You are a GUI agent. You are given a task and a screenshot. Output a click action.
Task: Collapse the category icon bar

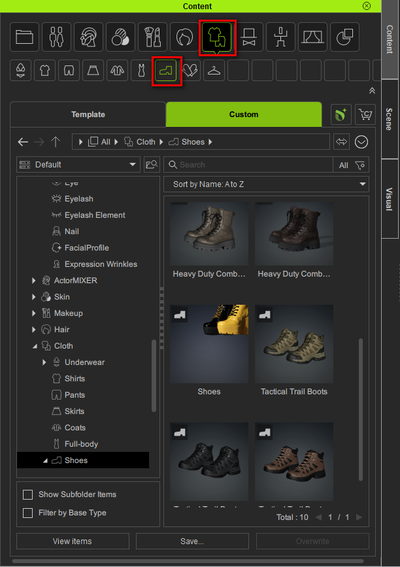[372, 91]
